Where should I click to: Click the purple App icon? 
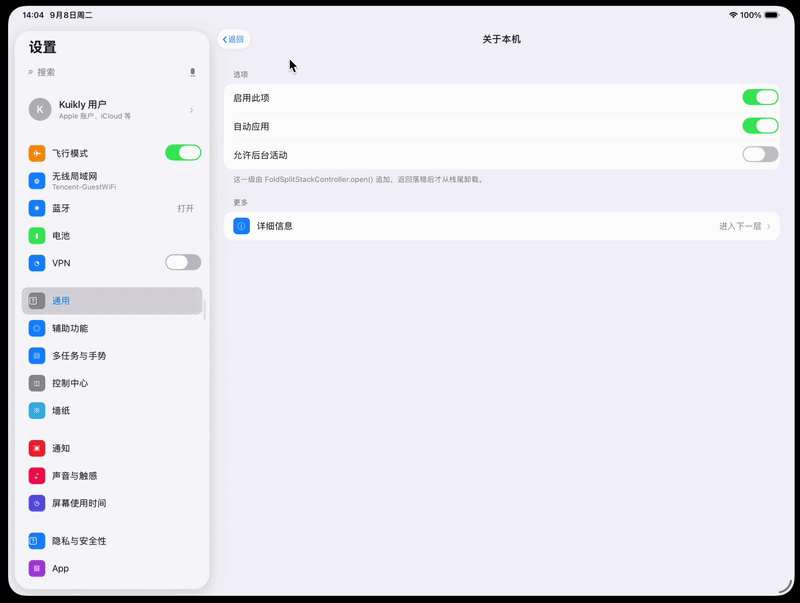point(37,568)
